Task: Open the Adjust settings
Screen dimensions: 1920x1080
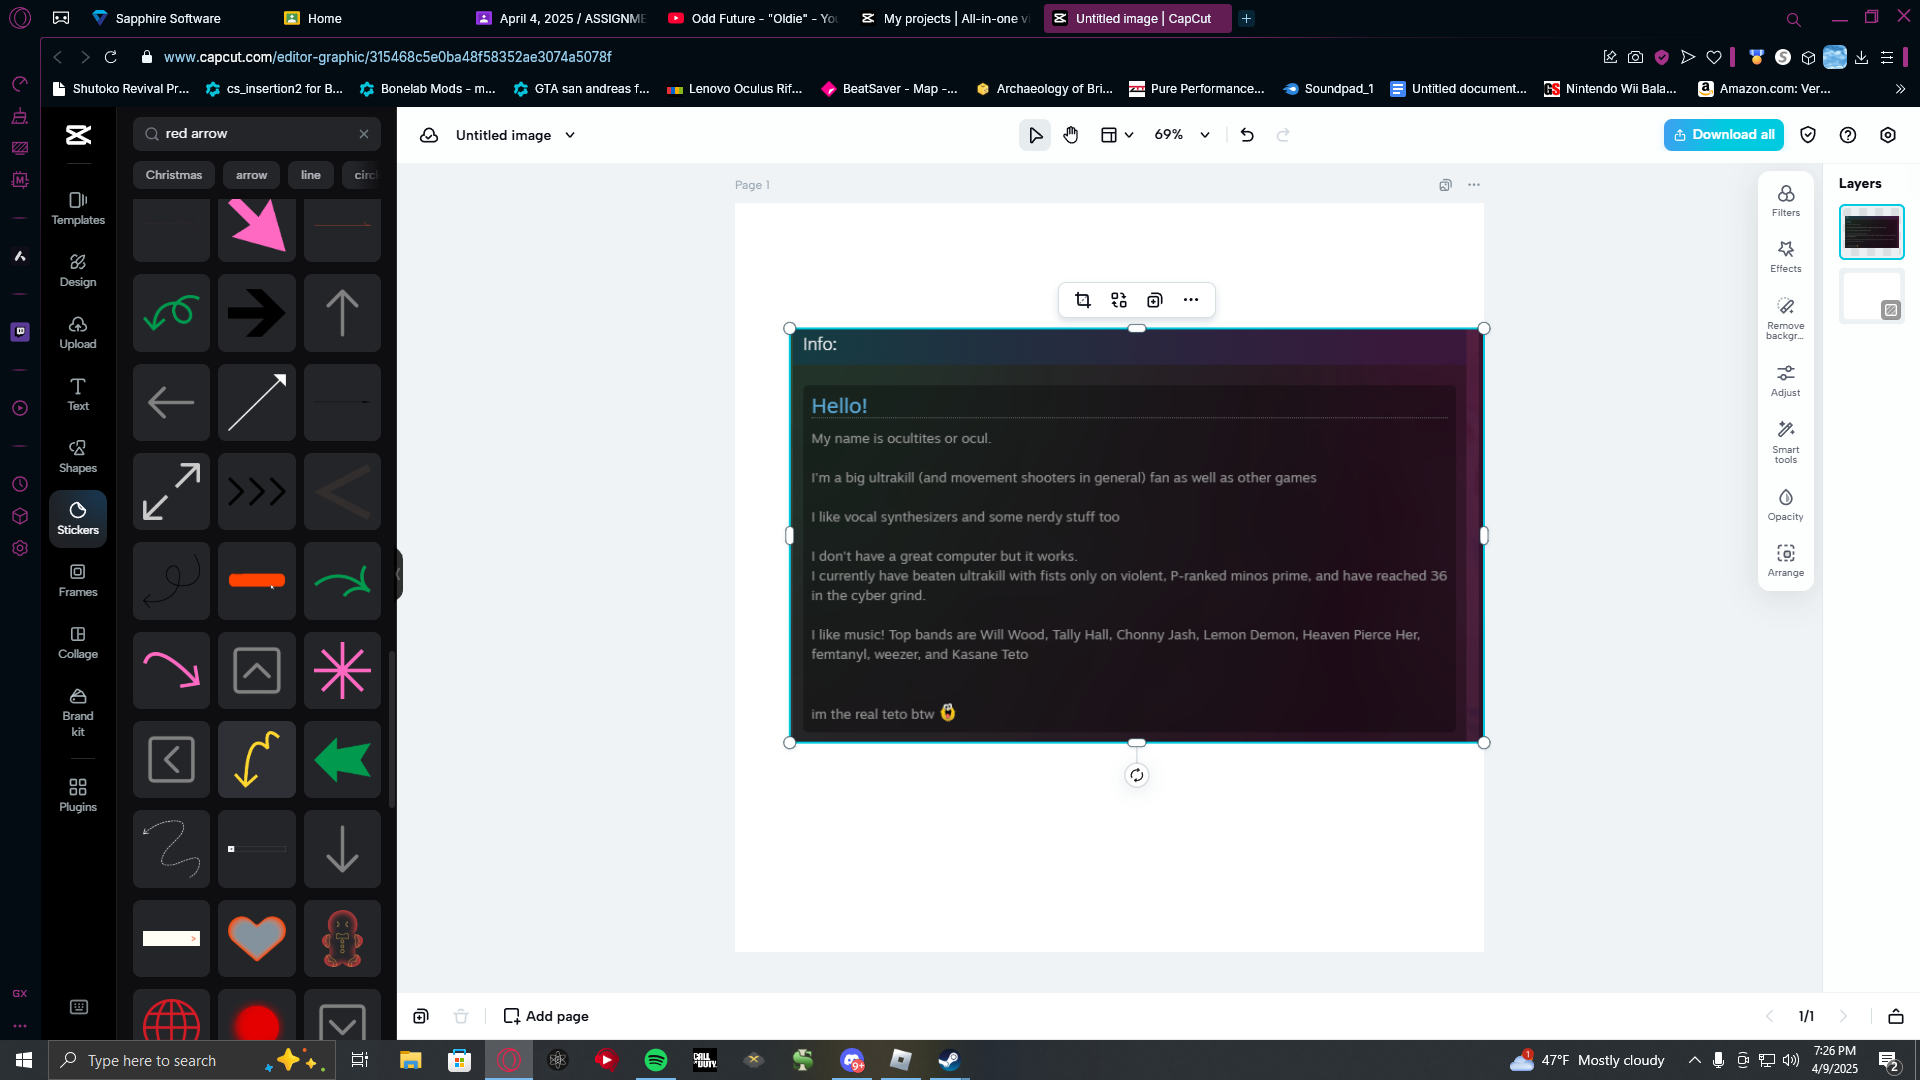Action: point(1785,380)
